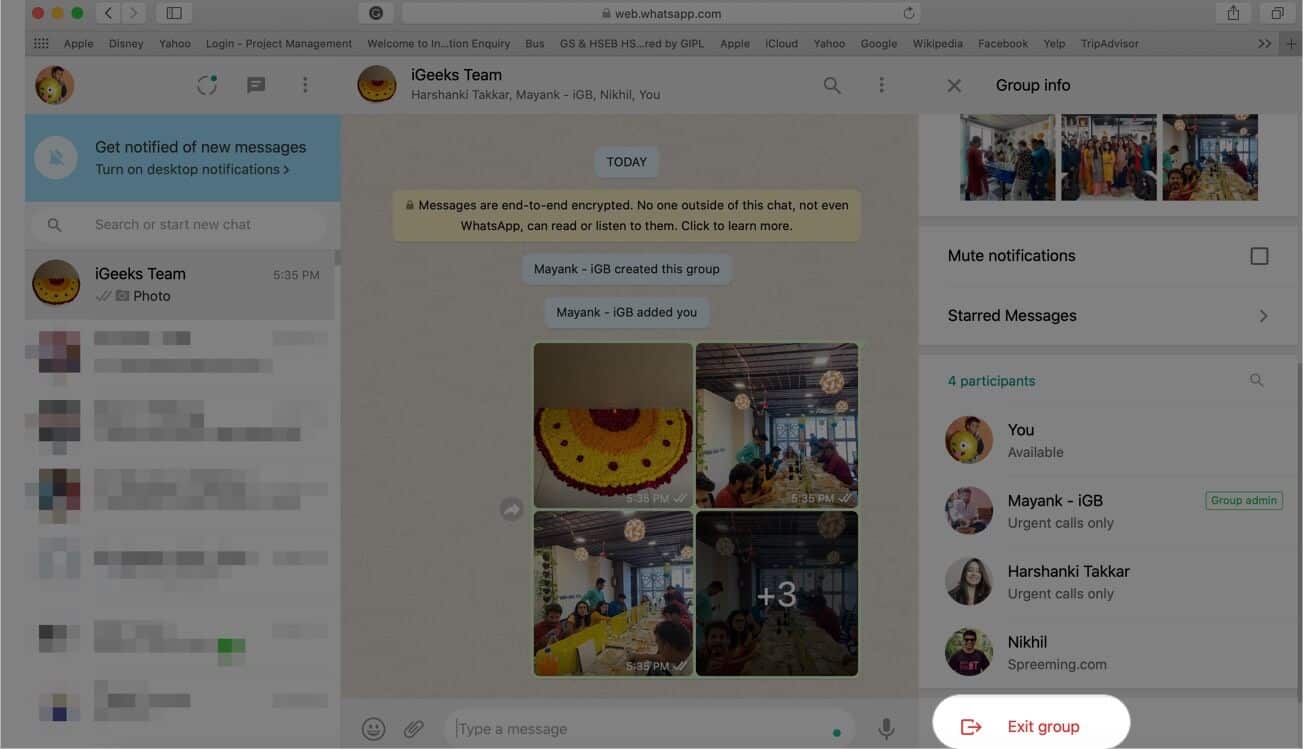
Task: Open a new Safari tab with plus
Action: [1291, 44]
